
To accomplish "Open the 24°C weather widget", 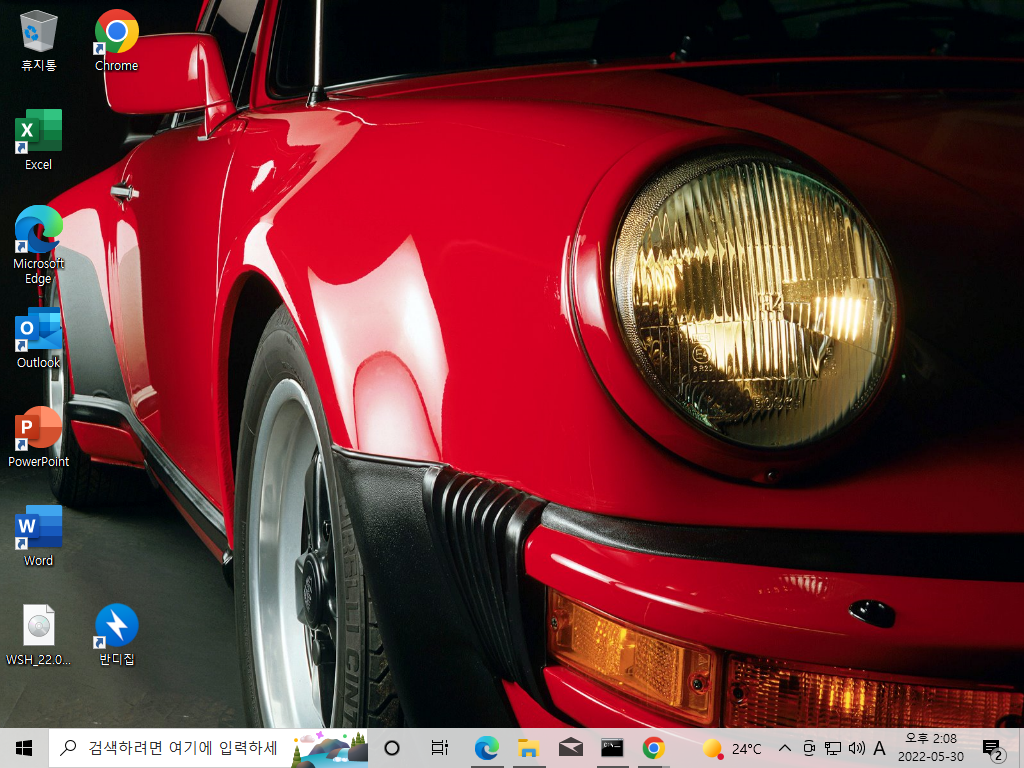I will 732,748.
